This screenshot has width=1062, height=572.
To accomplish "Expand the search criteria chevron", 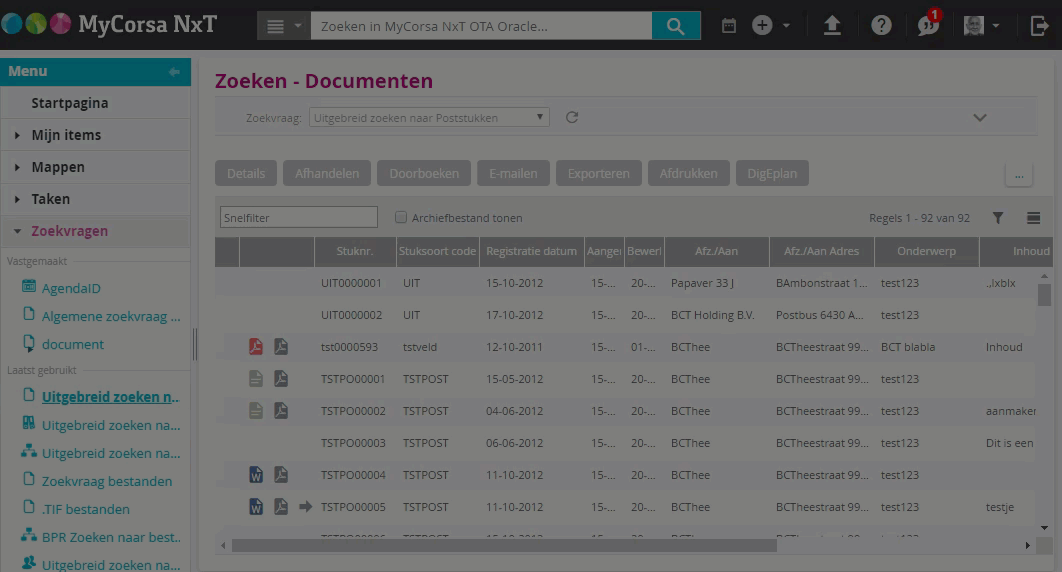I will tap(979, 118).
